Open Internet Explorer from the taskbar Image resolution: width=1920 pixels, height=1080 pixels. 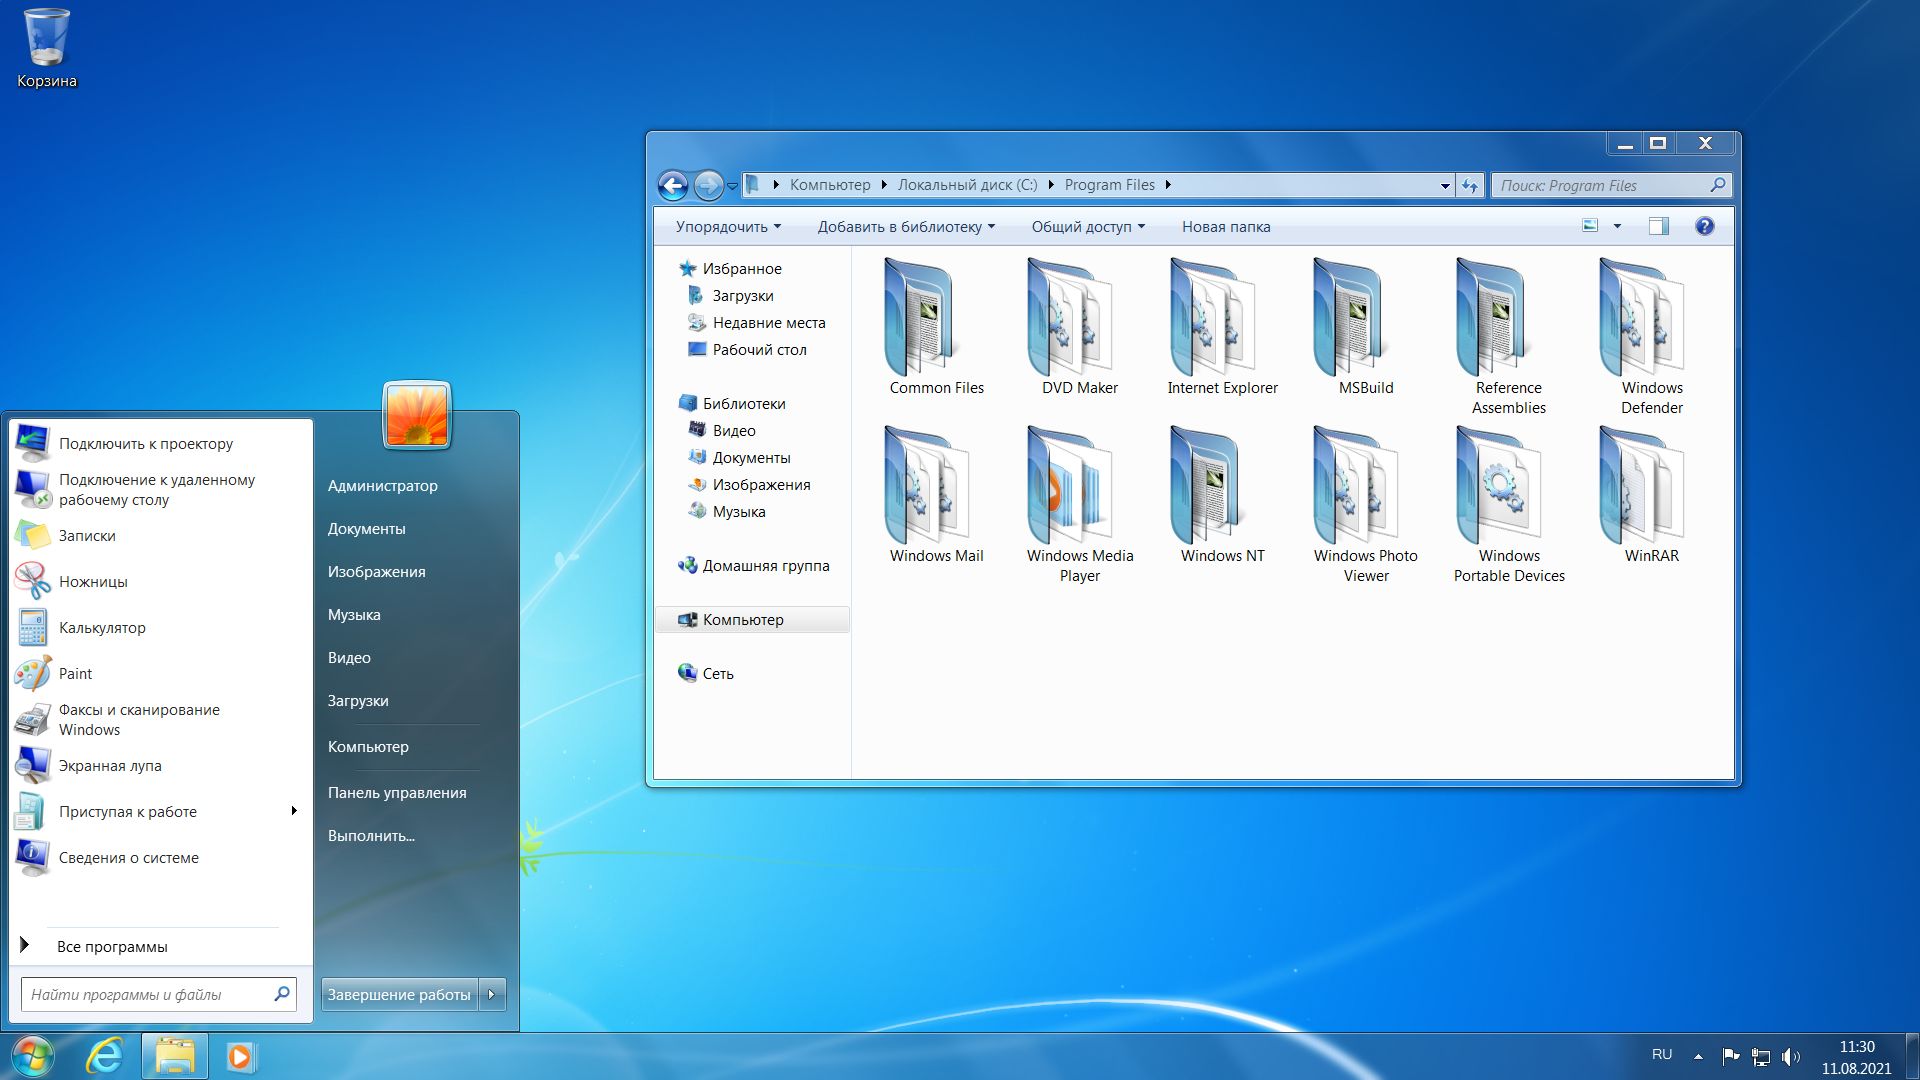point(104,1056)
